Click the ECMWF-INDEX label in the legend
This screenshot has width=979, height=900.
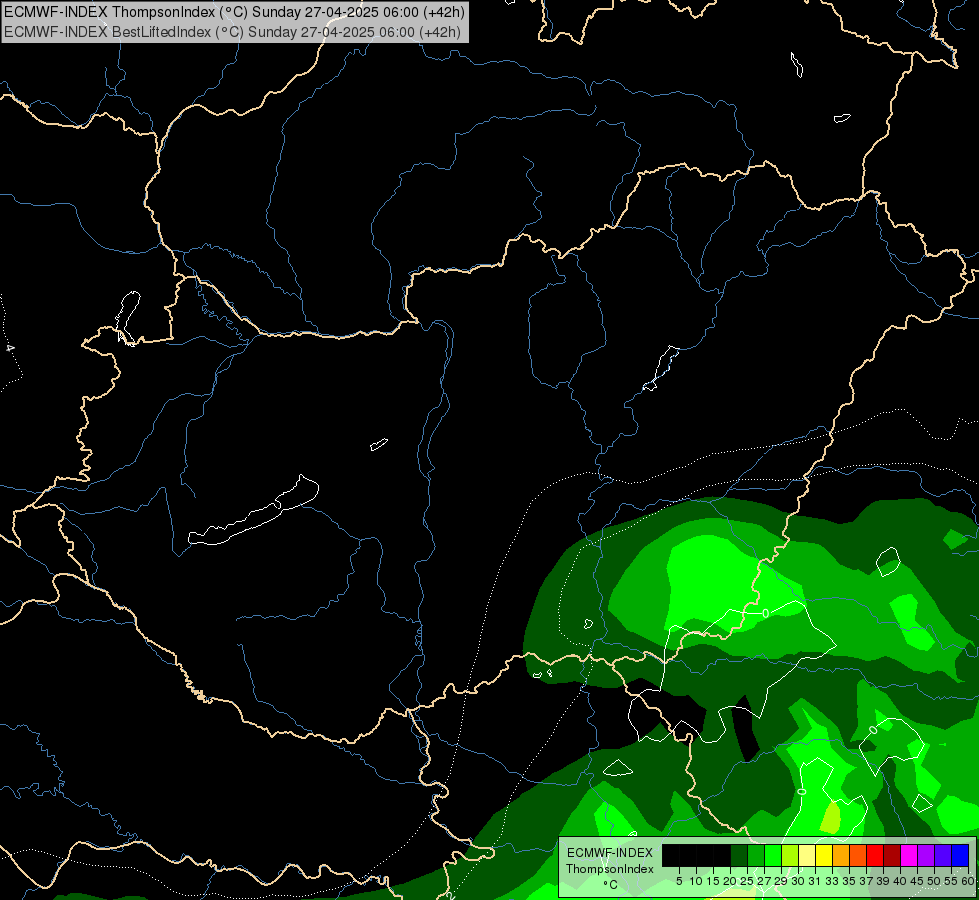[x=610, y=853]
